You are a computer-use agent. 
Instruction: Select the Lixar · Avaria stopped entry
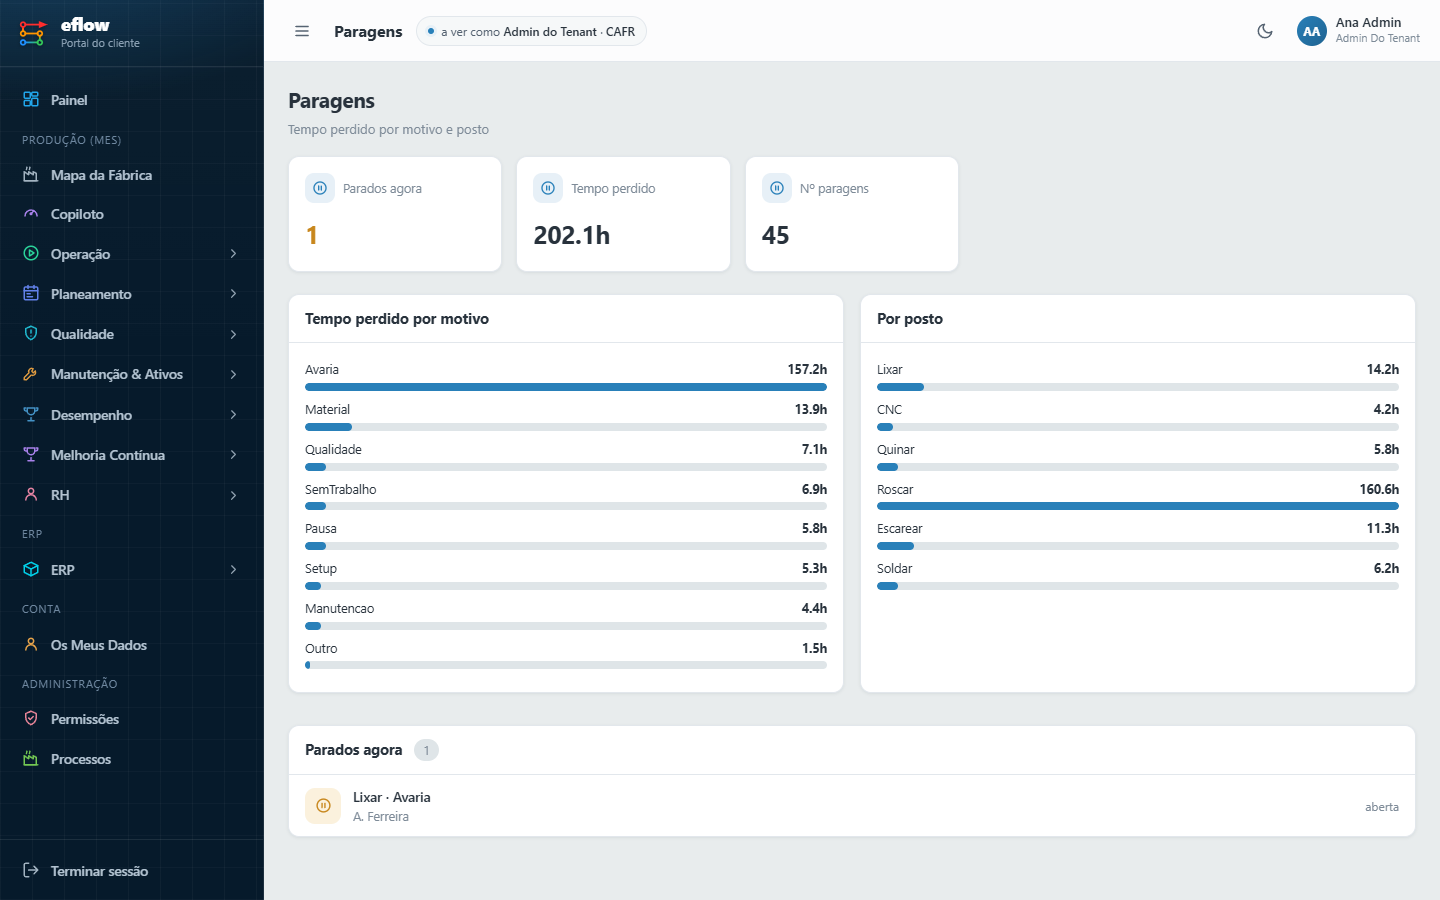pos(852,806)
